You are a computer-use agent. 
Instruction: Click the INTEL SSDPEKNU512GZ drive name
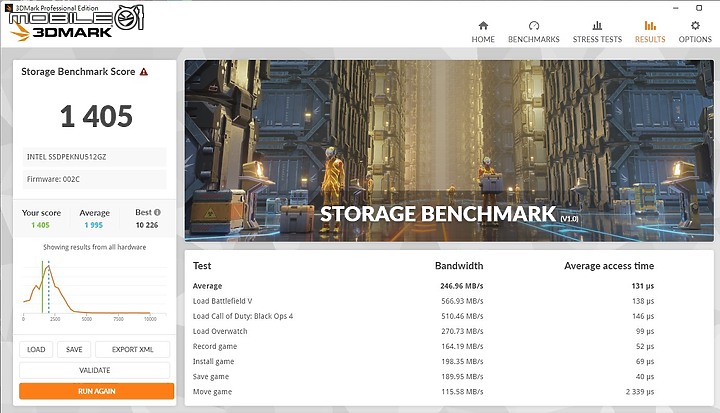pos(94,157)
